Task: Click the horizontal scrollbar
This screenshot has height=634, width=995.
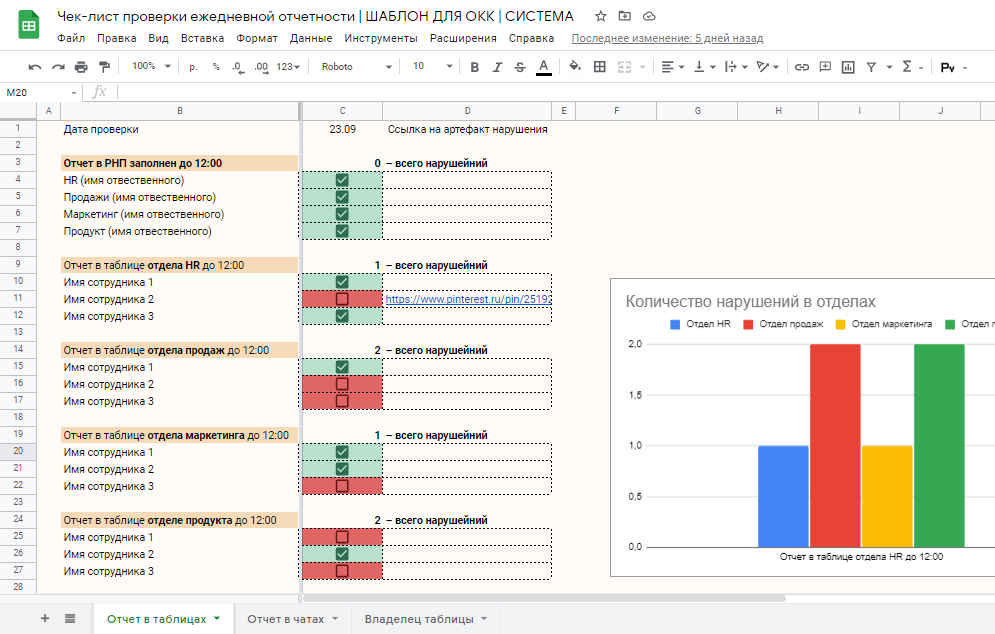Action: pos(544,598)
